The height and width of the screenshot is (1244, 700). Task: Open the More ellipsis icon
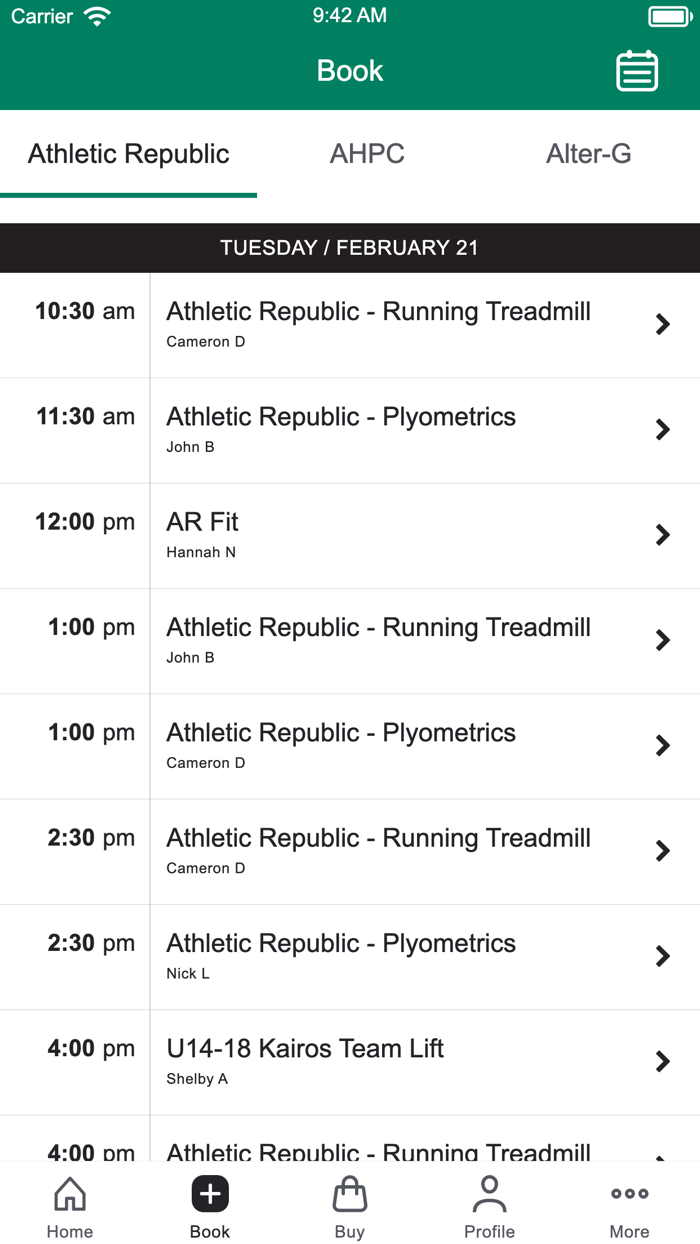tap(629, 1193)
